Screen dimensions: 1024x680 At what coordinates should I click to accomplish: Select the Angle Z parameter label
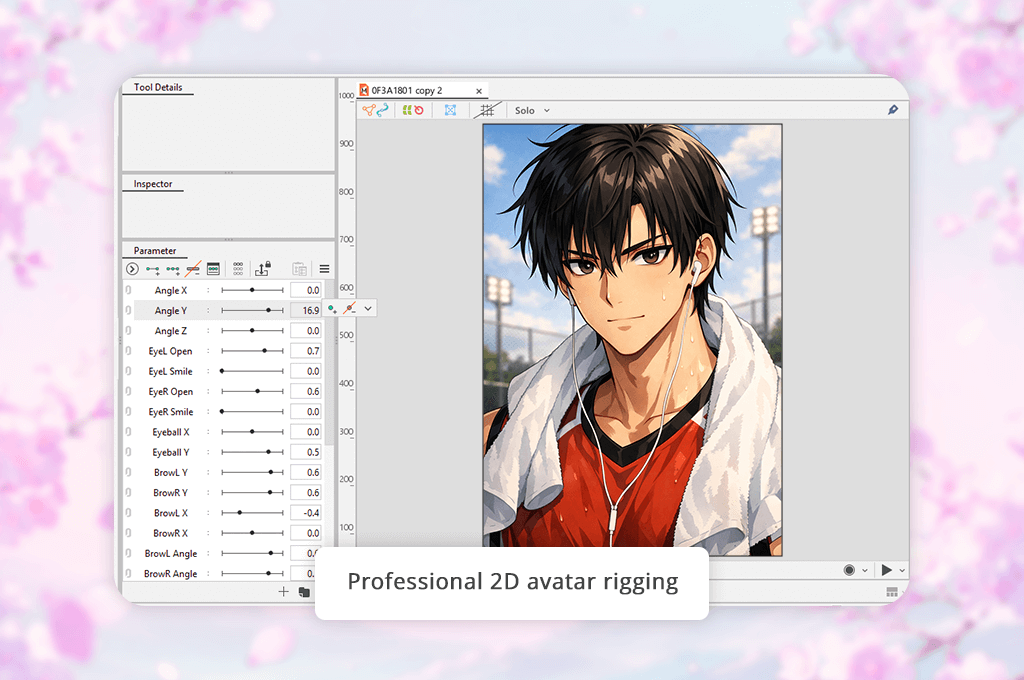coord(170,331)
